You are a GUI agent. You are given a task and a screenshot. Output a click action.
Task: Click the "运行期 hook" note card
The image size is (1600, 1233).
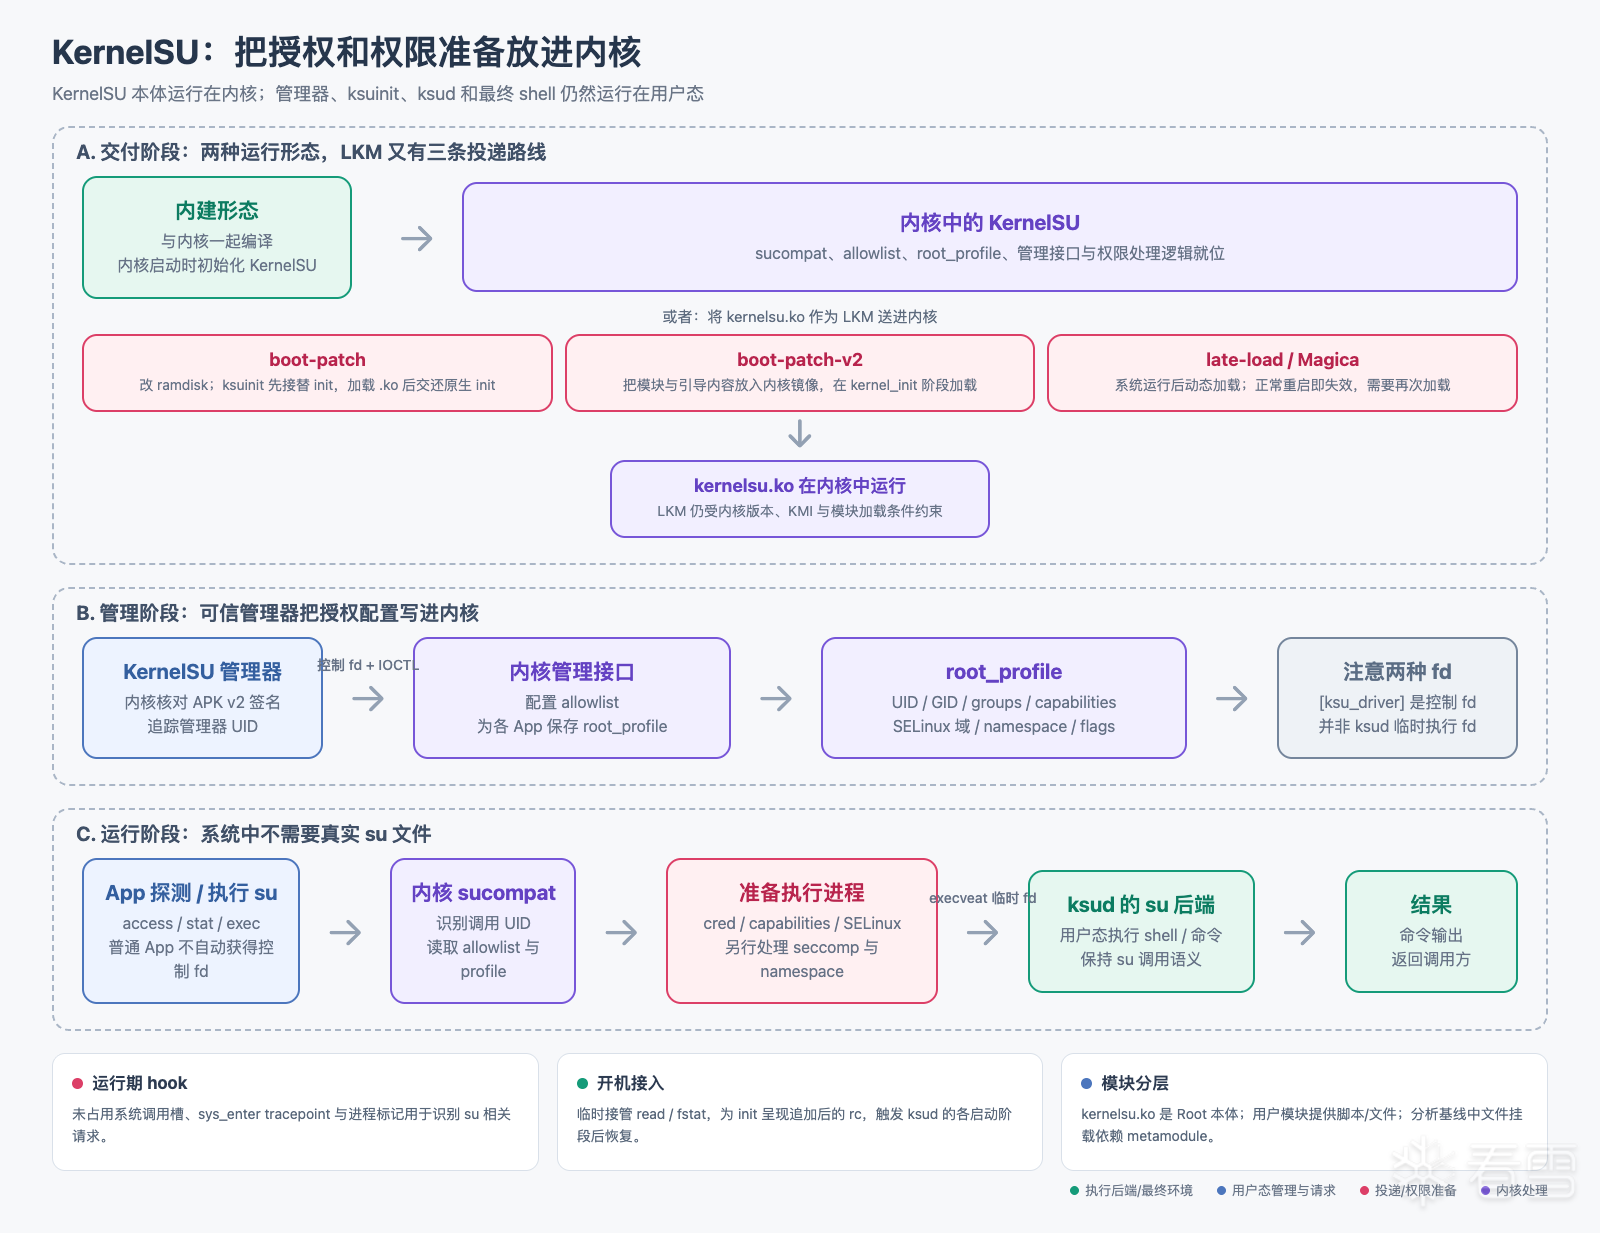click(295, 1112)
